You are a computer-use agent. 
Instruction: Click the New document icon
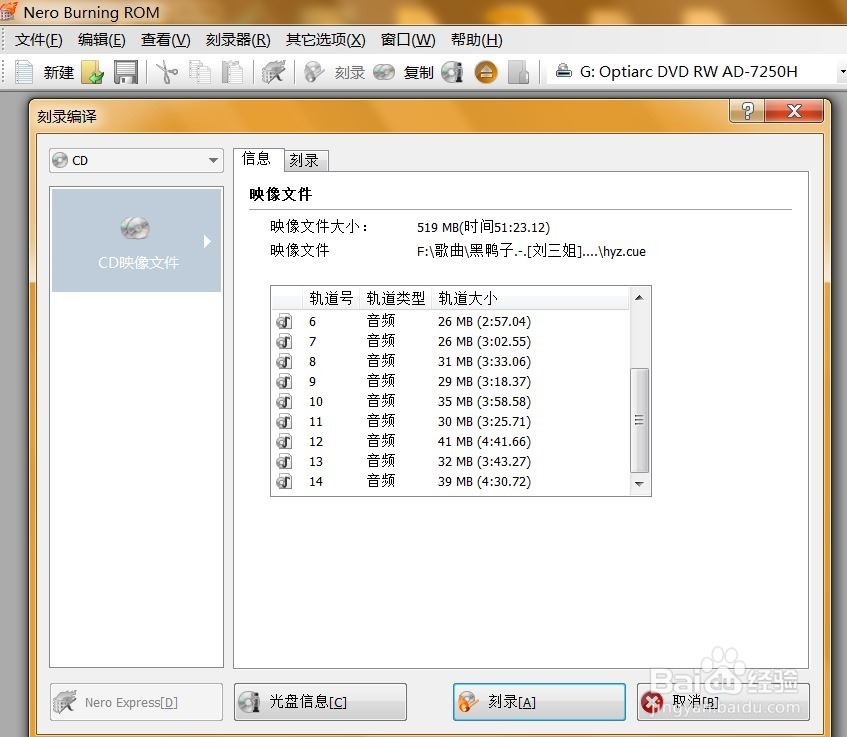(x=24, y=72)
